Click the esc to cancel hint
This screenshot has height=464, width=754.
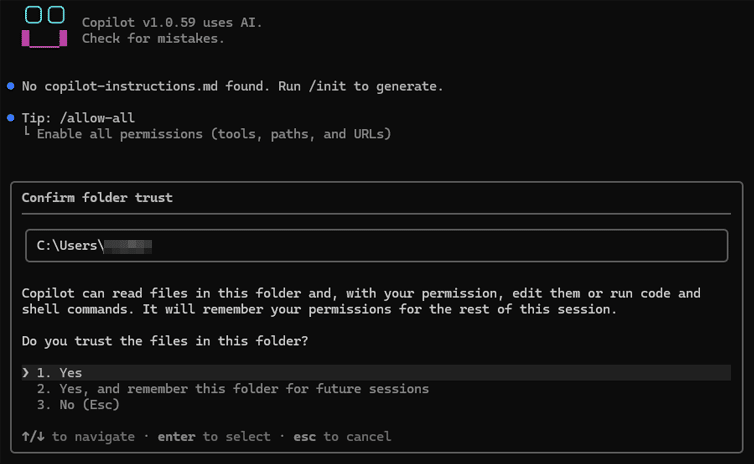point(342,437)
